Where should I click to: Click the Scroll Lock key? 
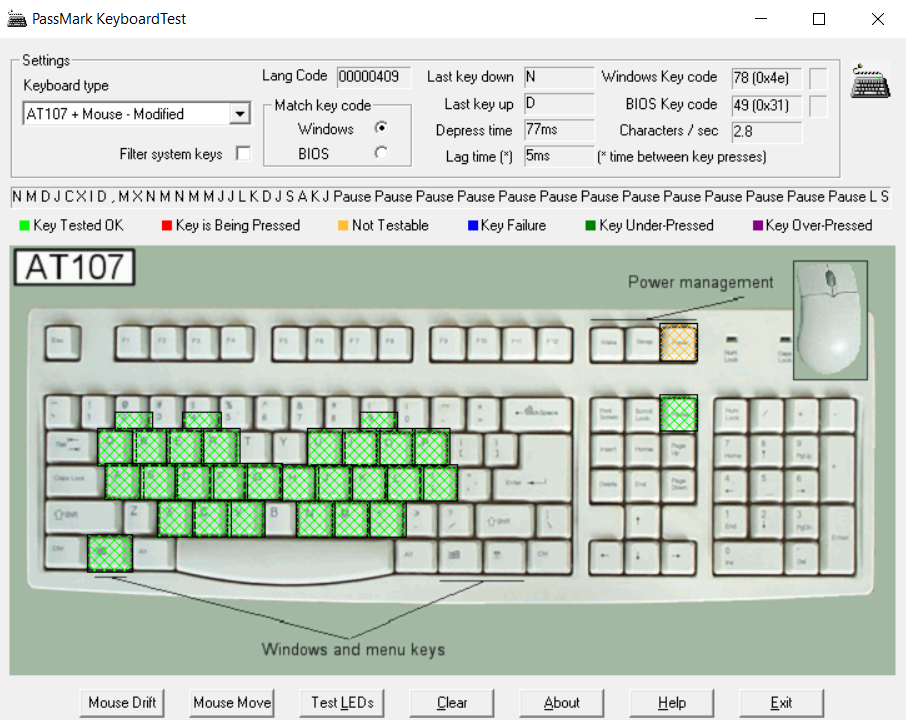[643, 414]
